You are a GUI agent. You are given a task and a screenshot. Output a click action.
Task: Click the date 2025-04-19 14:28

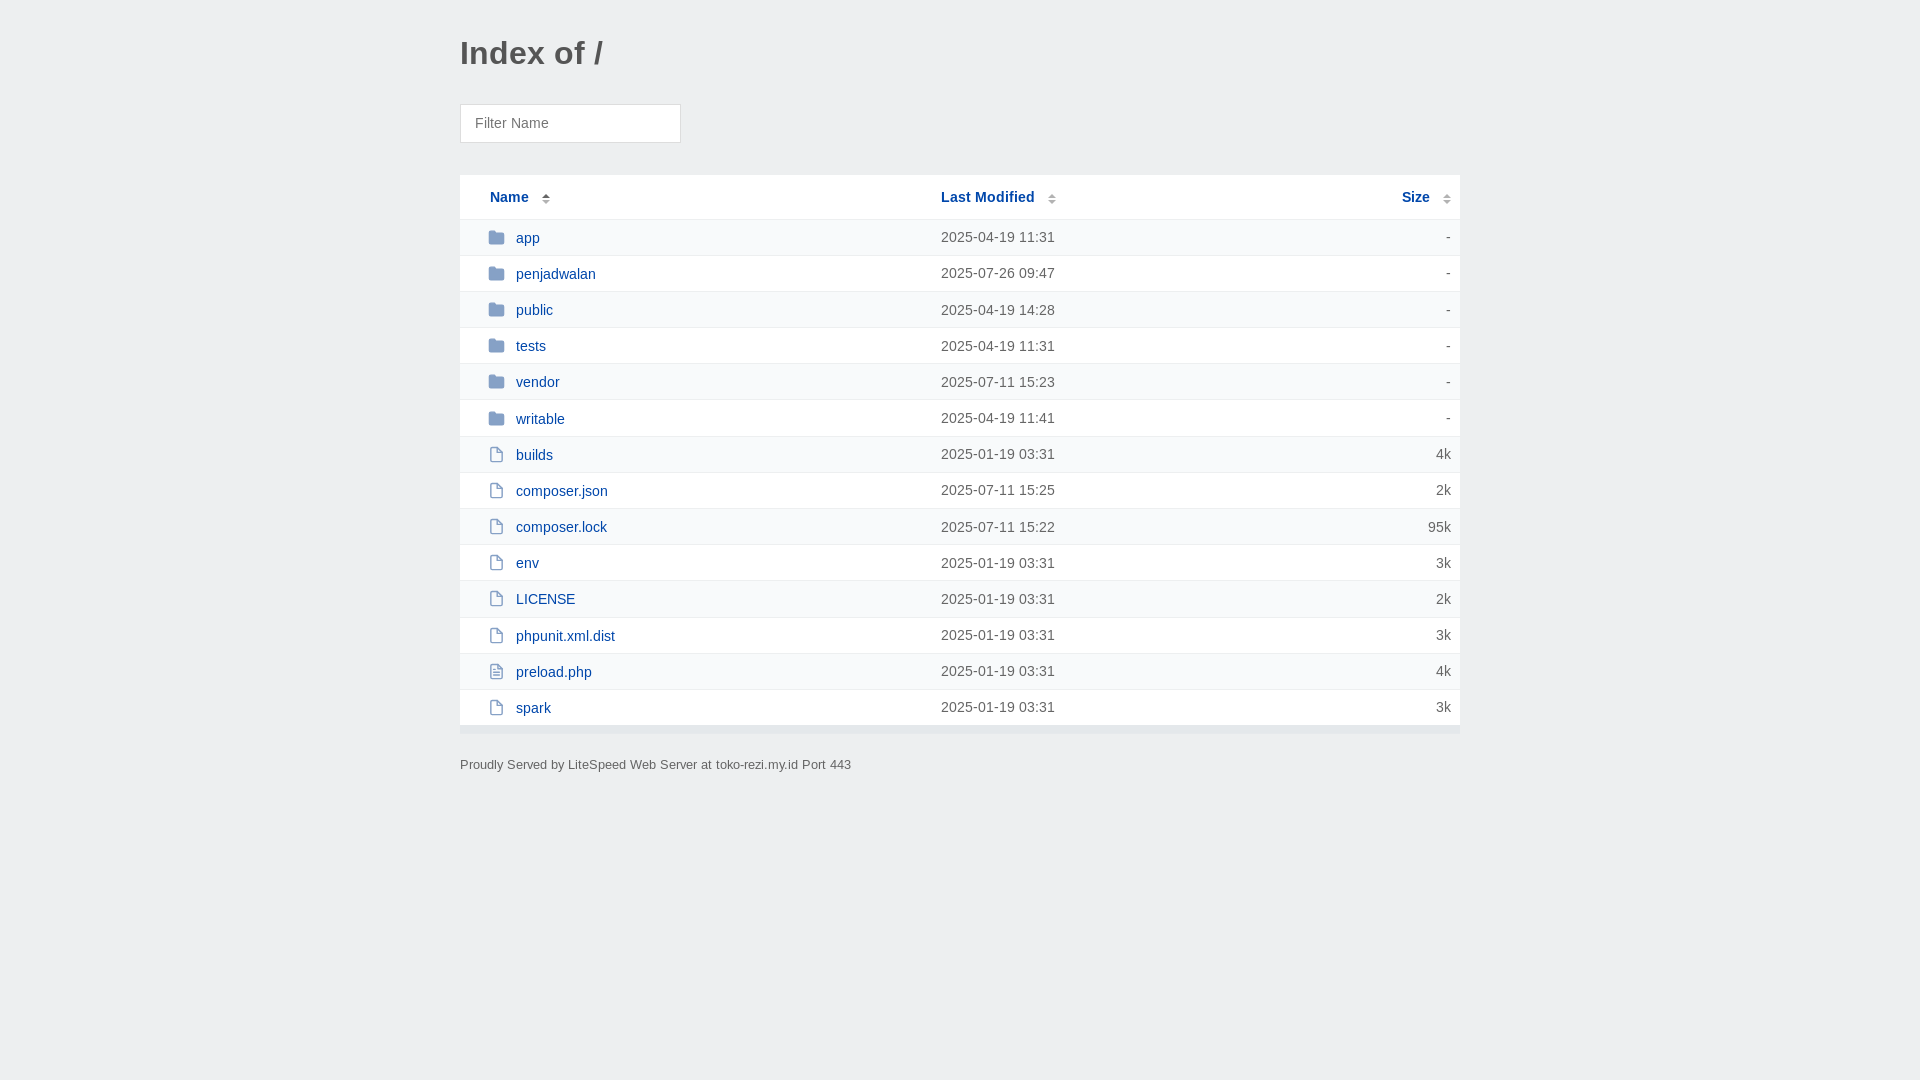coord(997,310)
